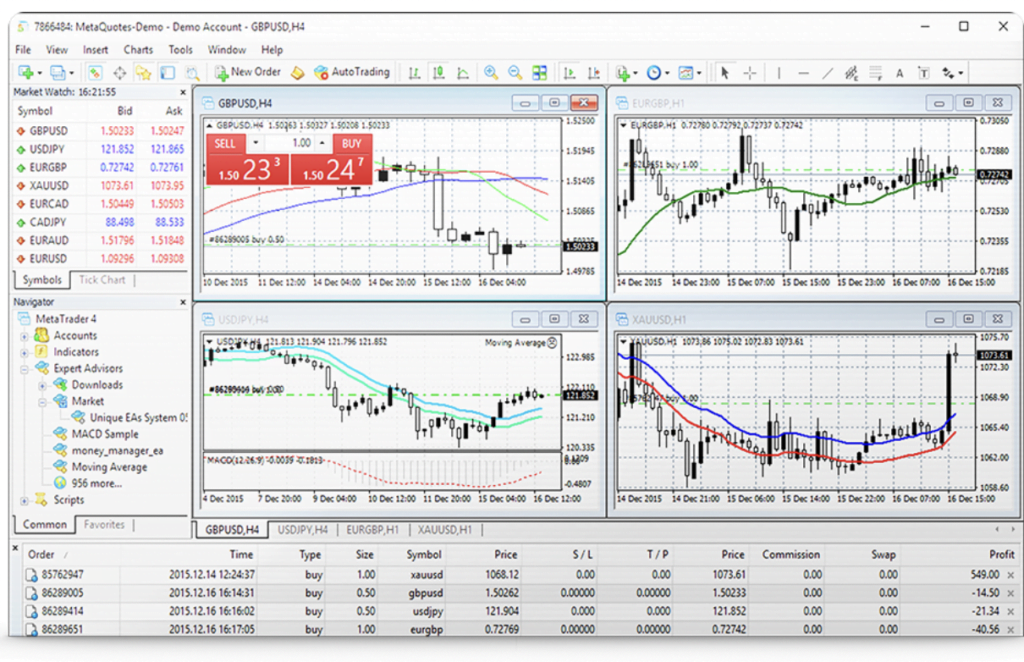
Task: Switch to the Tick Chart tab
Action: (102, 280)
